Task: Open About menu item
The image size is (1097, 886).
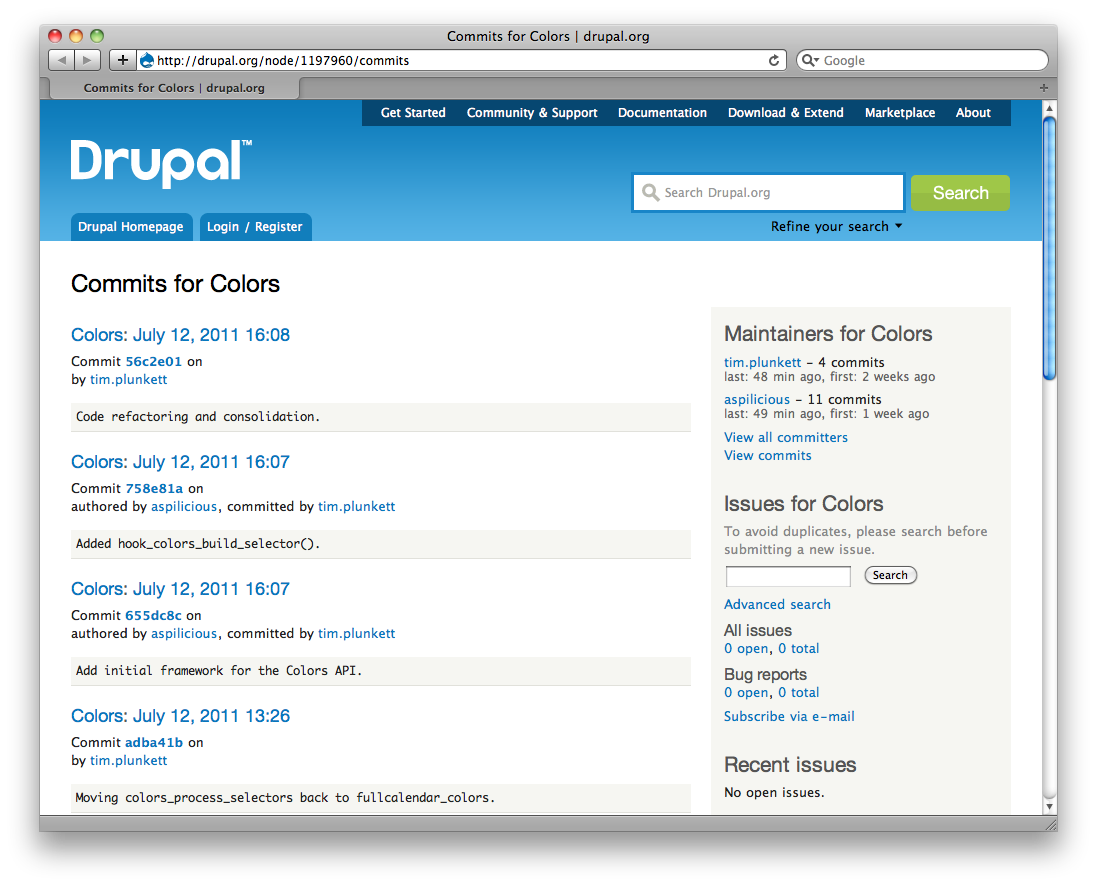Action: [973, 113]
